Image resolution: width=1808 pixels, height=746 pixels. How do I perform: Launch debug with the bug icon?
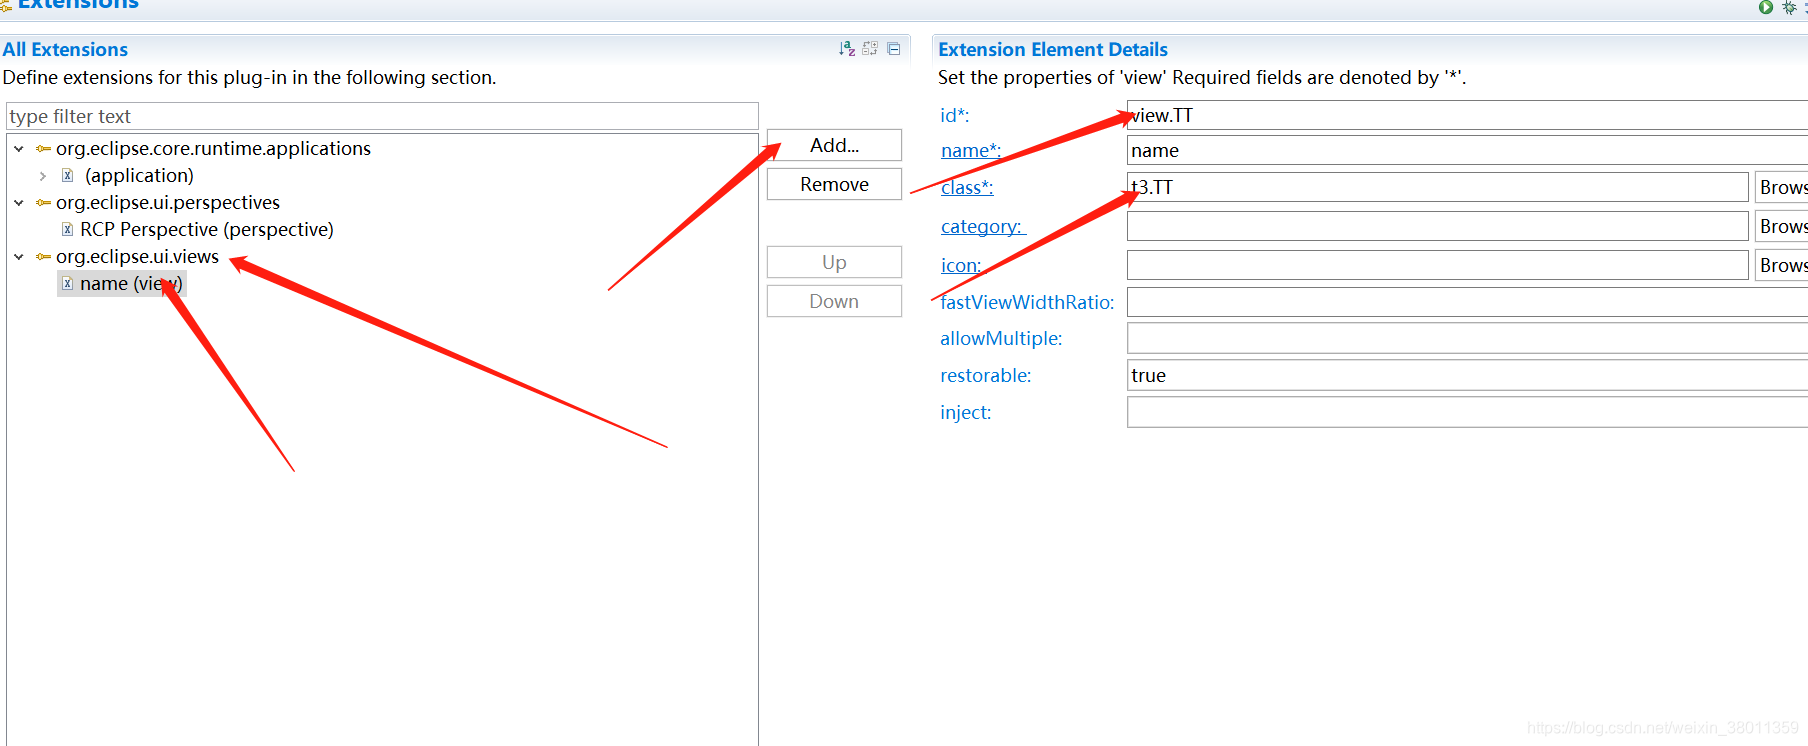point(1789,7)
